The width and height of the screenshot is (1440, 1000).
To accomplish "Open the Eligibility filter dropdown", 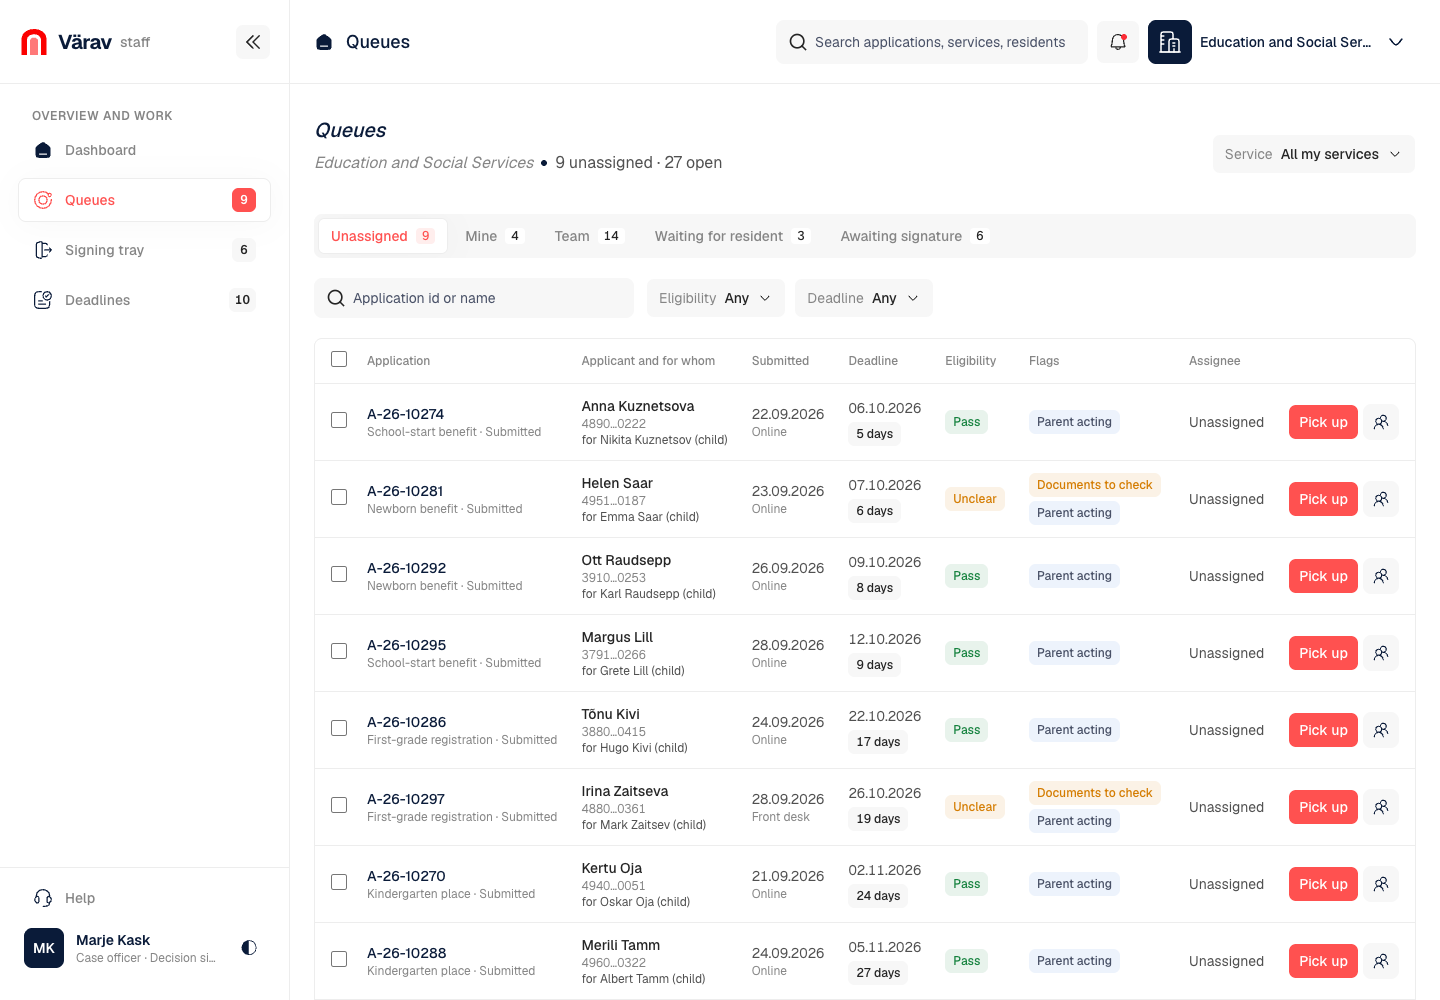I will [x=715, y=298].
